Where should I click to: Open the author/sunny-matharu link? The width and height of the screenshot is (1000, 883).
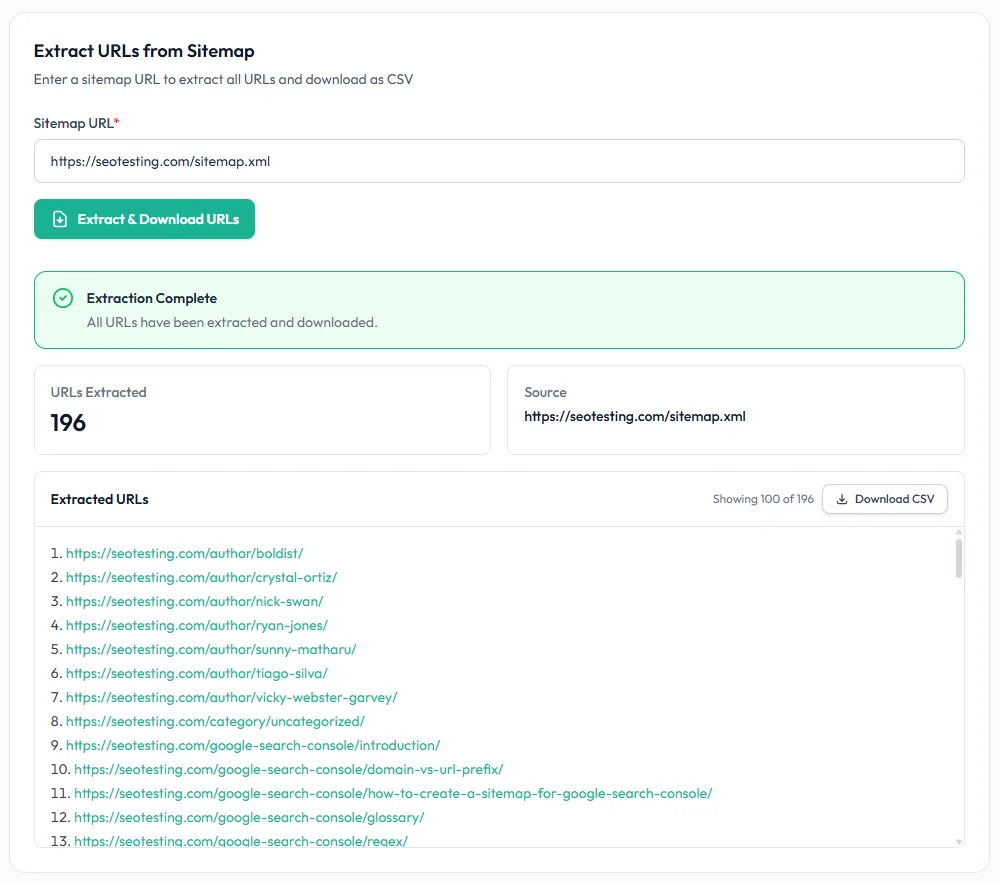[x=207, y=649]
